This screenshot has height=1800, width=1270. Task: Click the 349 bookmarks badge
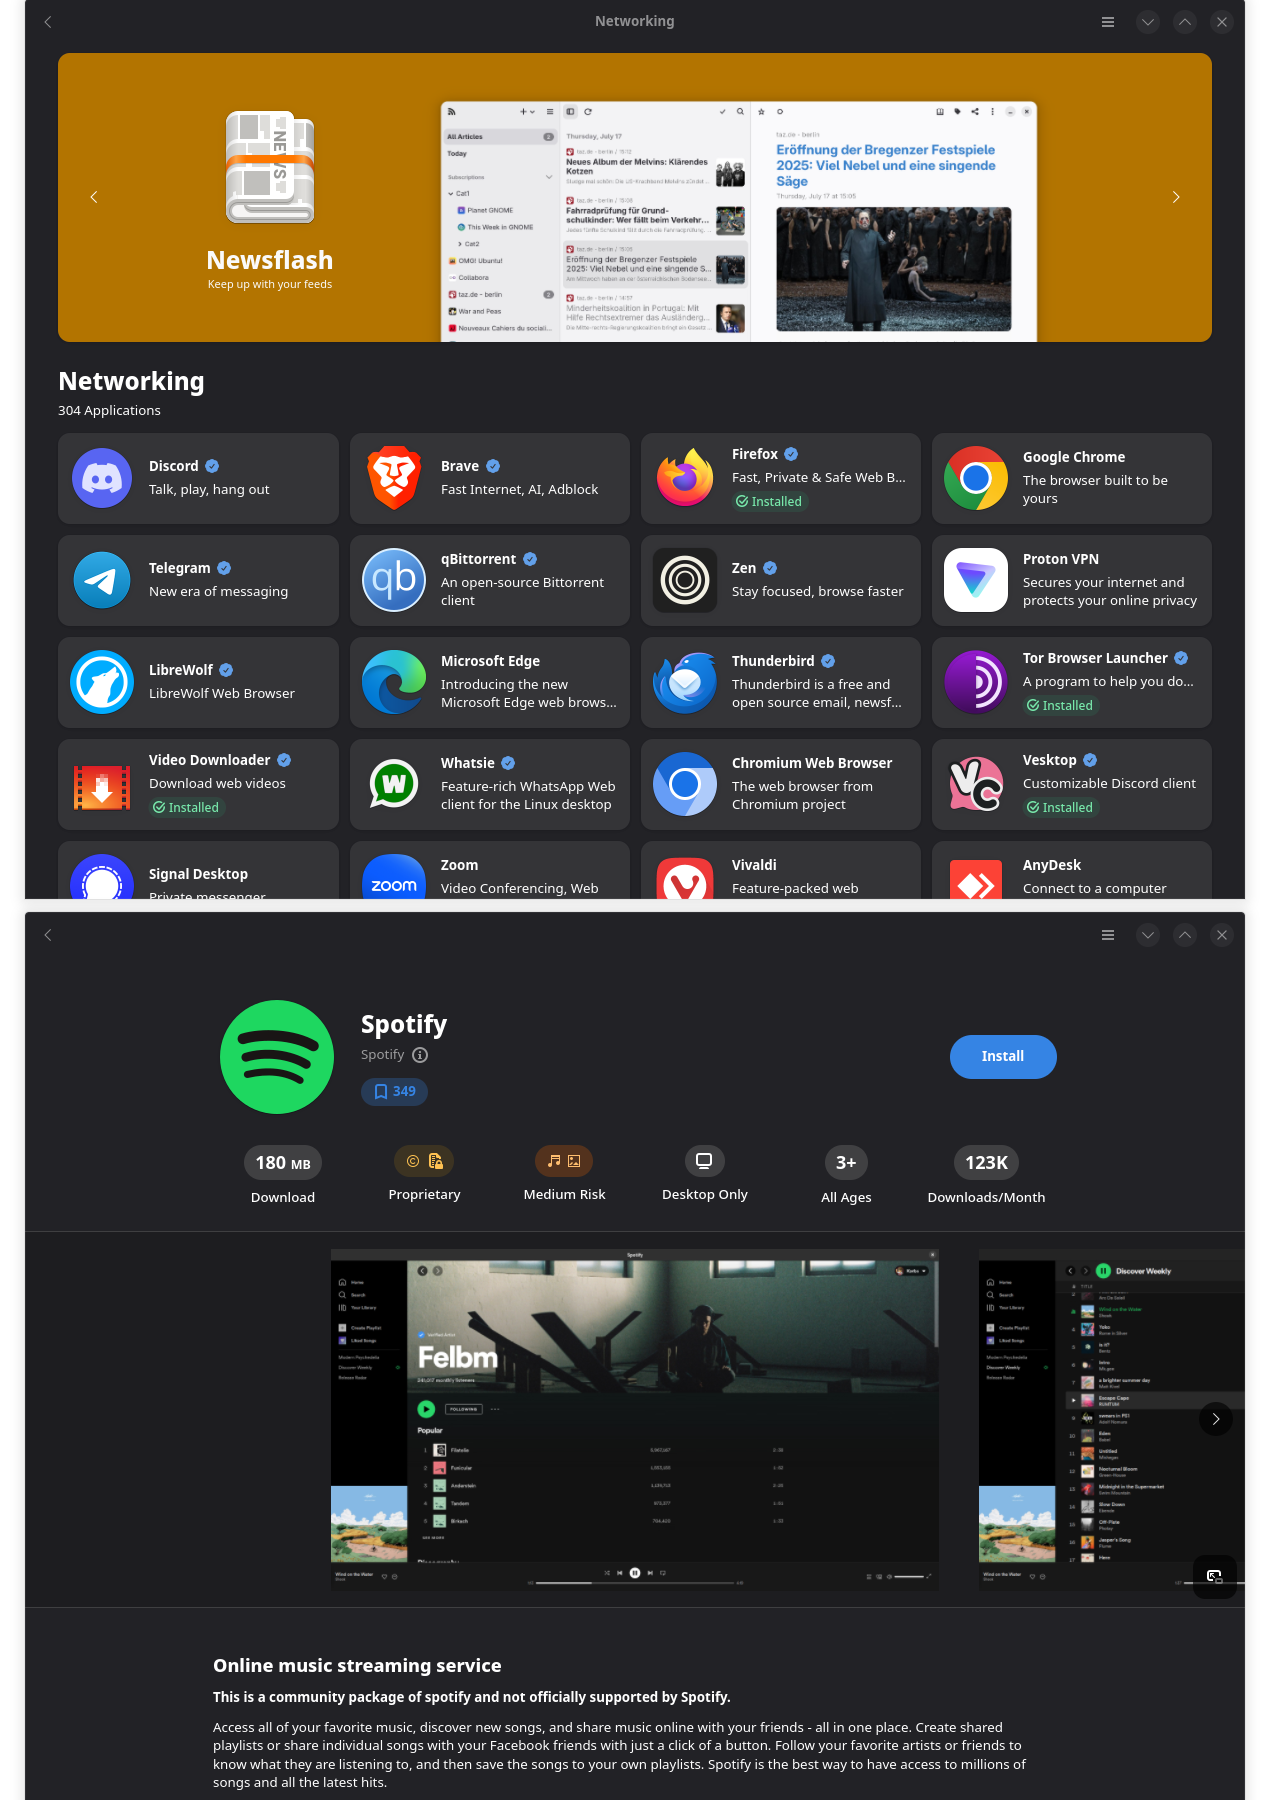[394, 1092]
